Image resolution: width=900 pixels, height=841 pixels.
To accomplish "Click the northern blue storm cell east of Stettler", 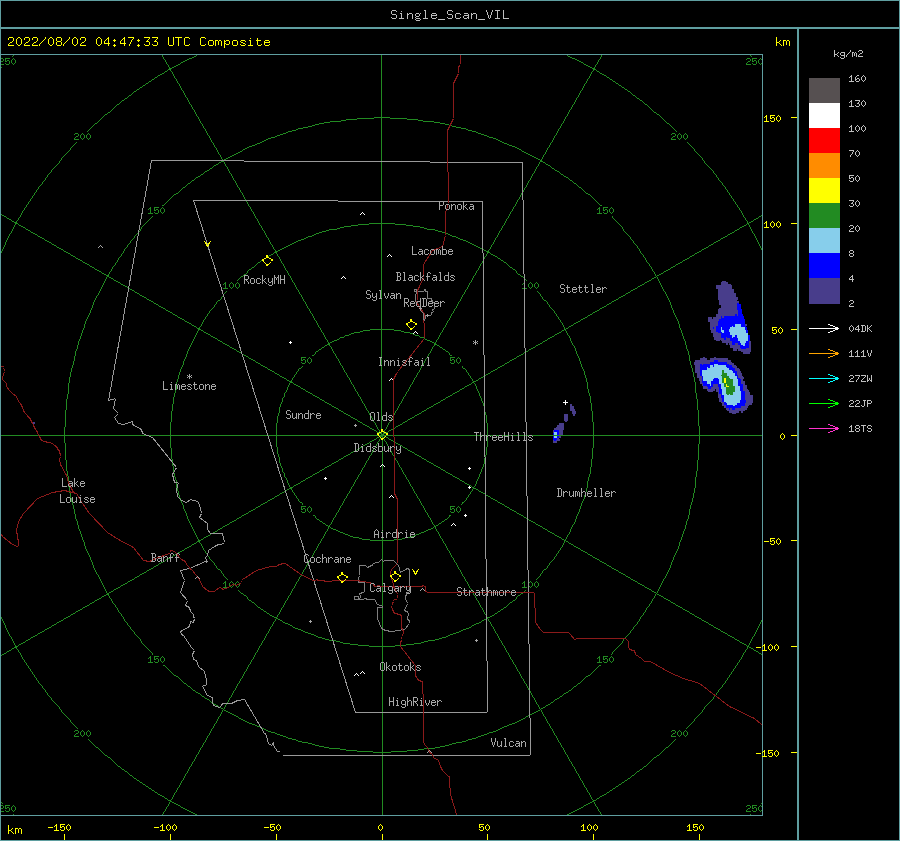I will pos(730,317).
